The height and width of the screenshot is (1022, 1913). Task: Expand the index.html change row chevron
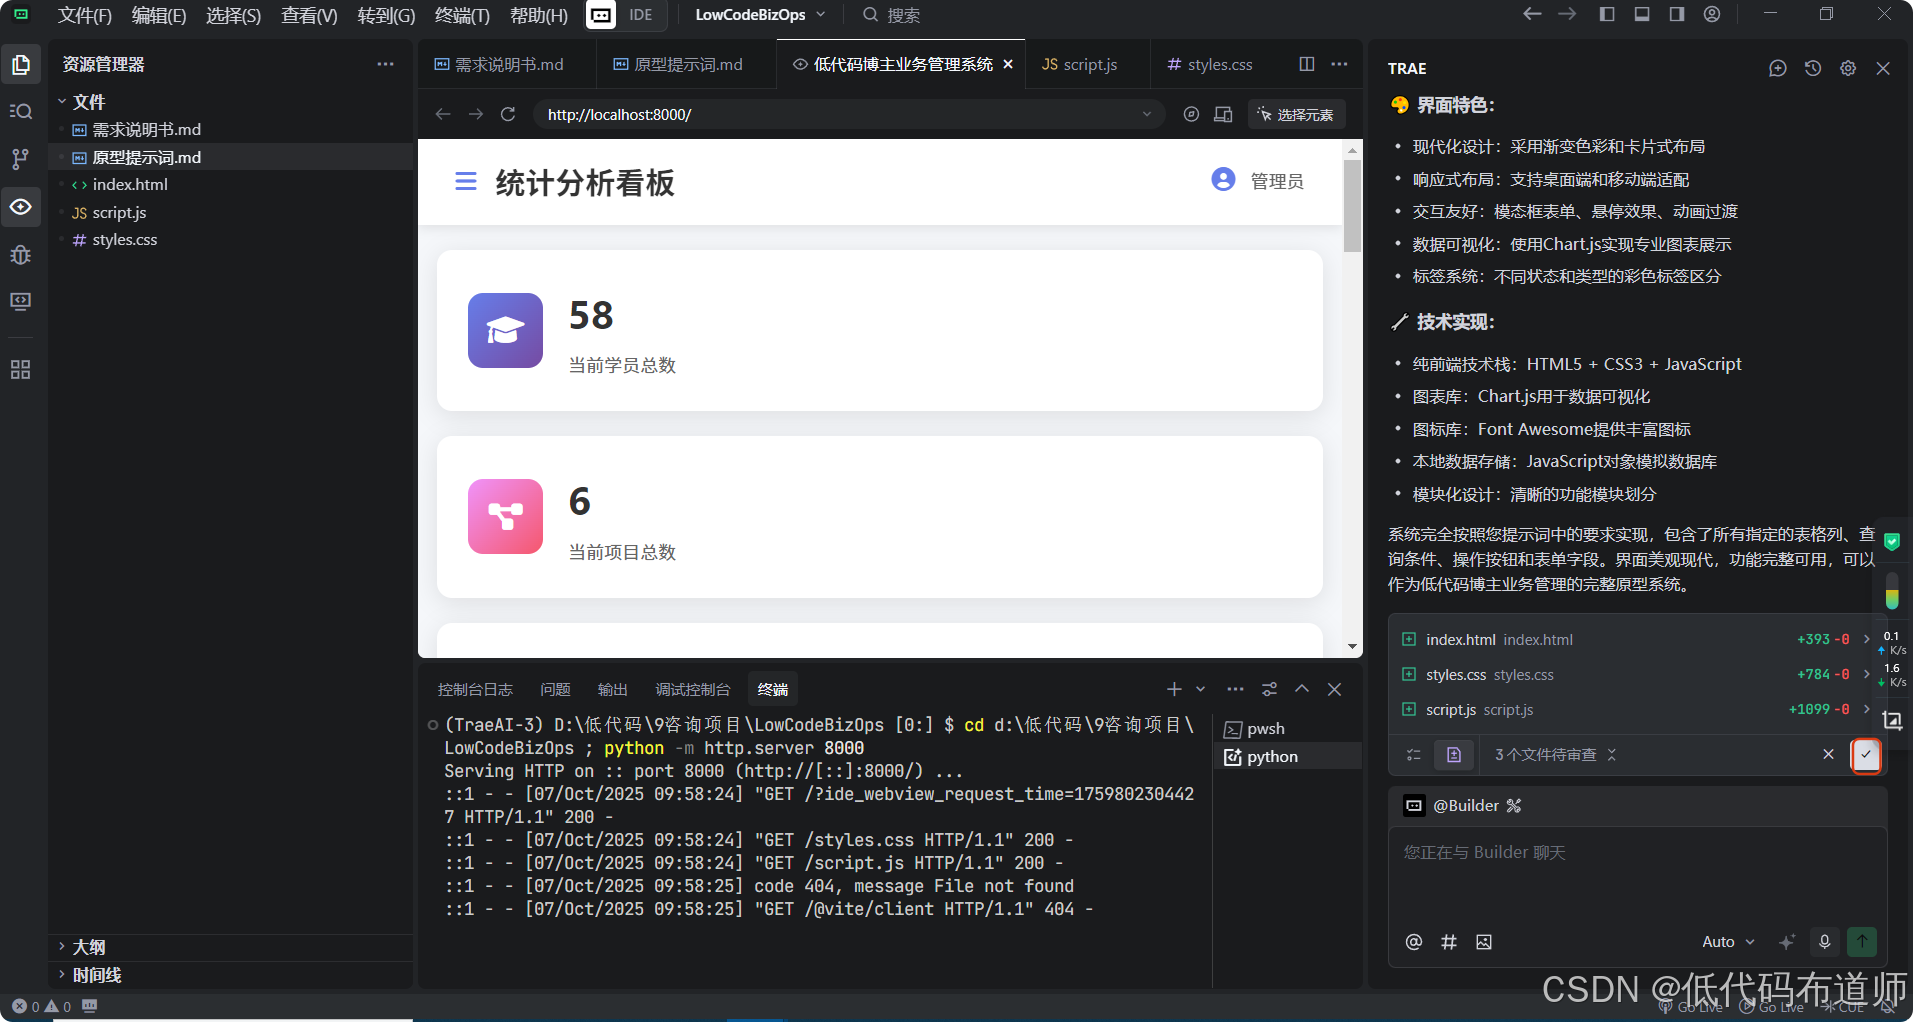[1866, 639]
